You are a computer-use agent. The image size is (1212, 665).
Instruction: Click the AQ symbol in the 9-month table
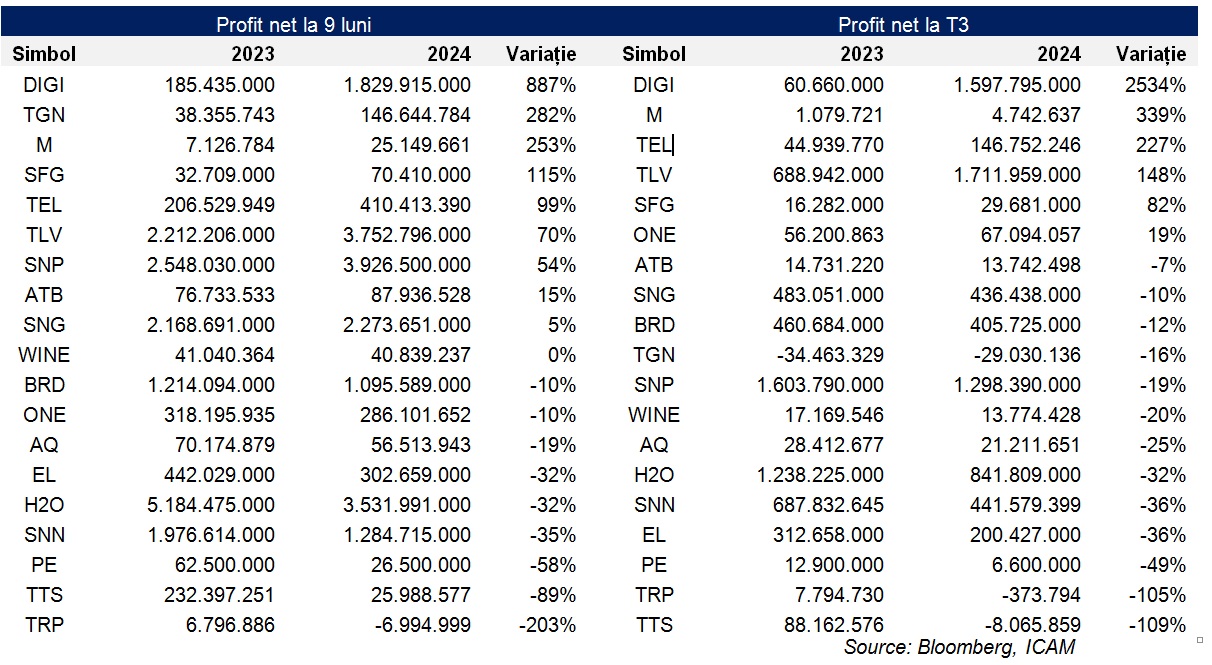tap(44, 445)
